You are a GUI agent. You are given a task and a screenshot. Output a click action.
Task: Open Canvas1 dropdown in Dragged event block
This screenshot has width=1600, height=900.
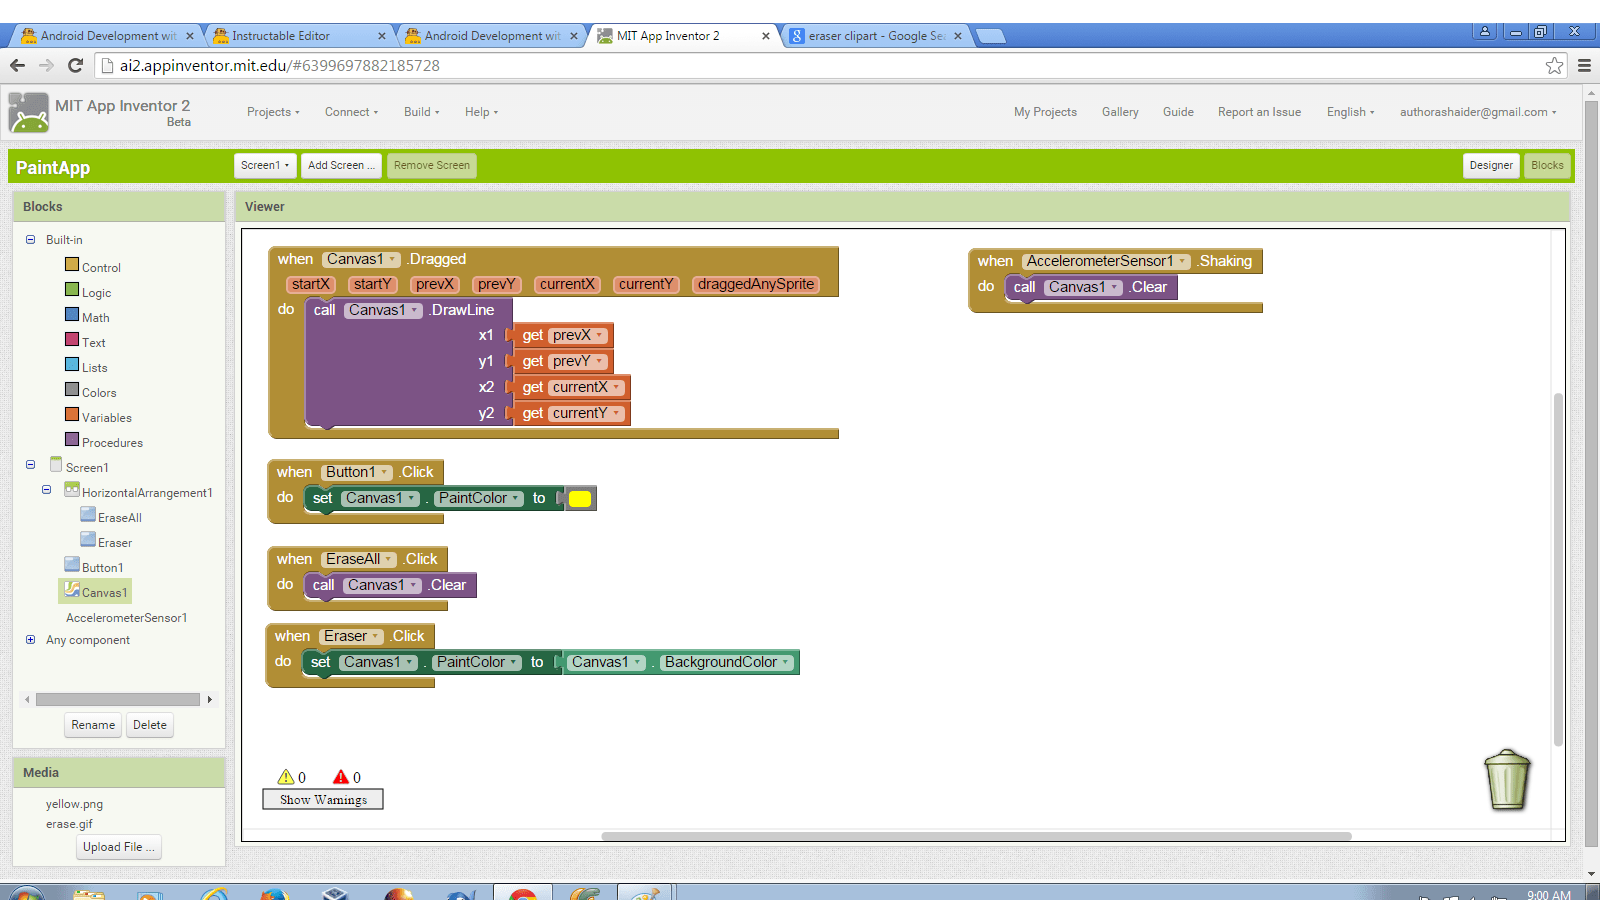pos(361,259)
